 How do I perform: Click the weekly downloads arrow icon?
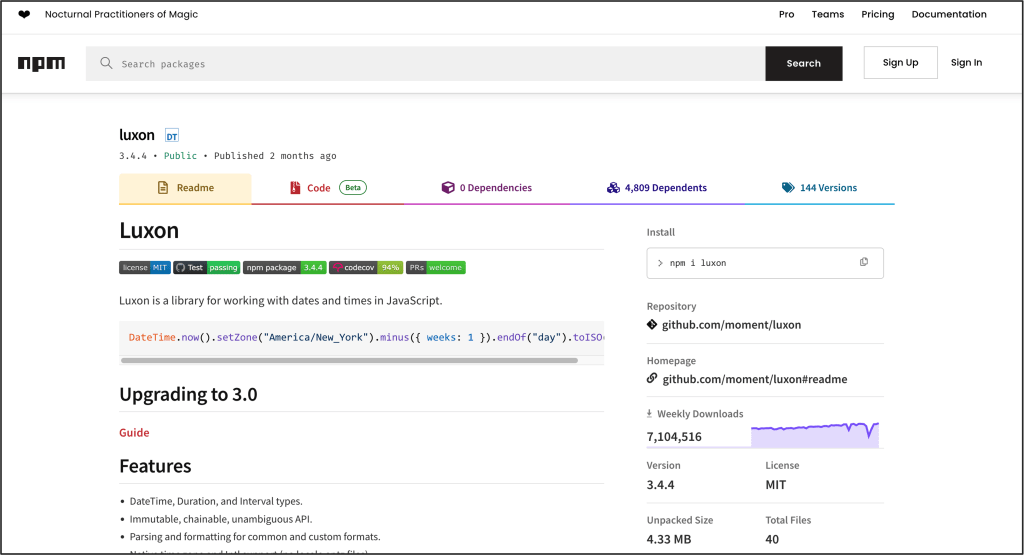coord(649,413)
